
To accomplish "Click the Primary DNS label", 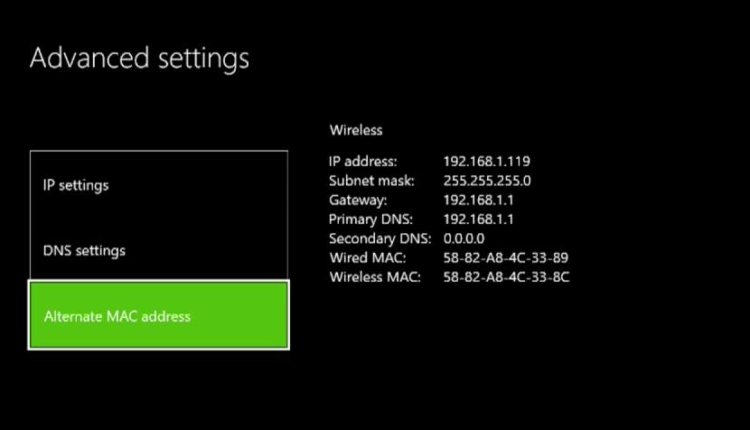I will 368,219.
